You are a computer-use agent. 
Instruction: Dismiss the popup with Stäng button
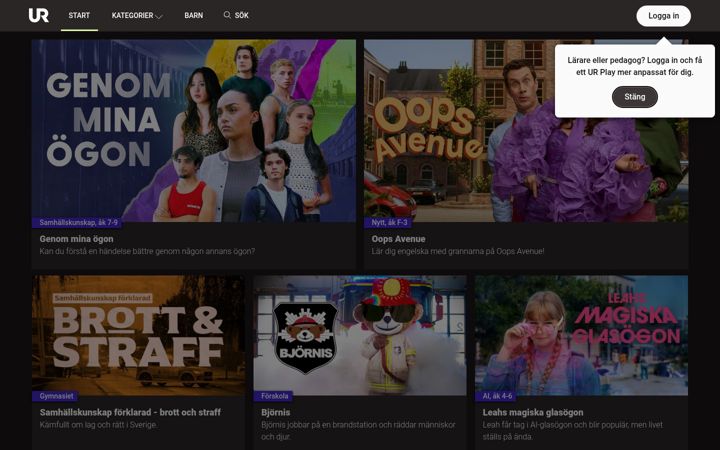pos(635,97)
